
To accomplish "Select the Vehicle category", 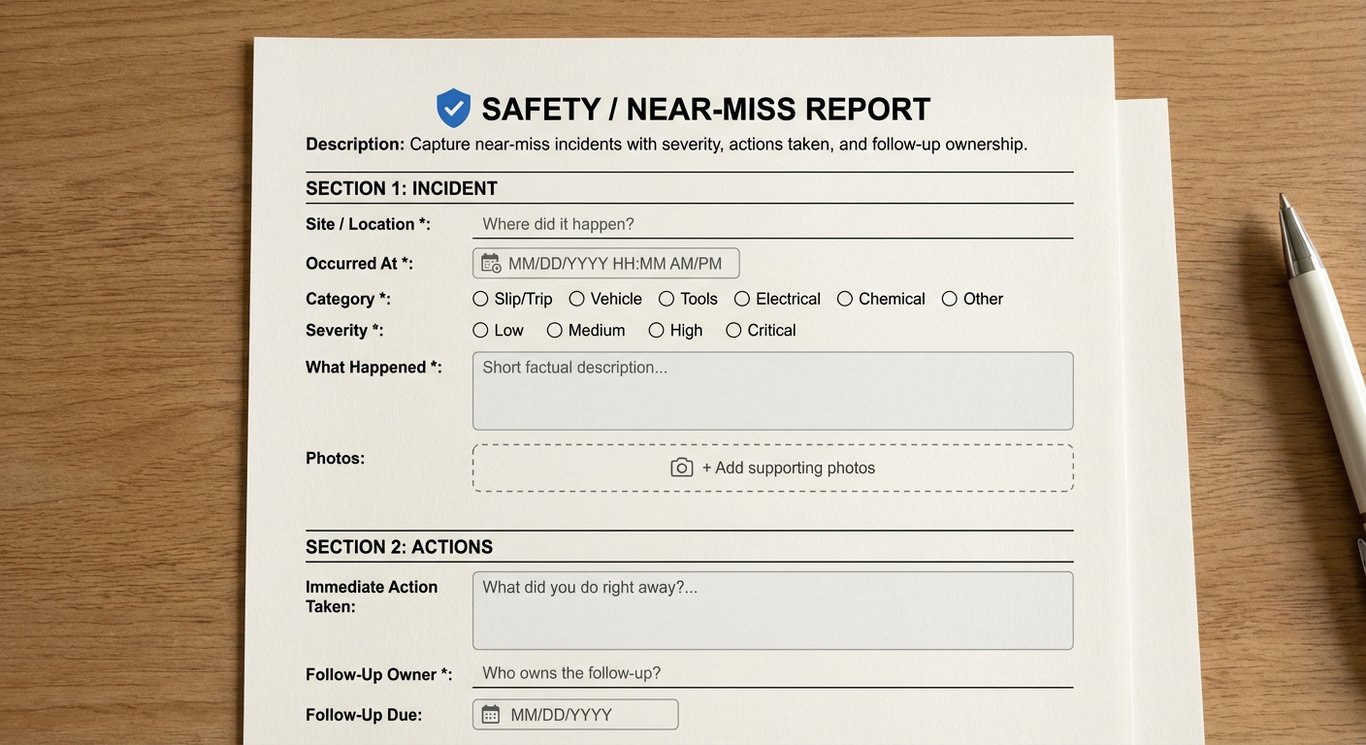I will (x=576, y=298).
